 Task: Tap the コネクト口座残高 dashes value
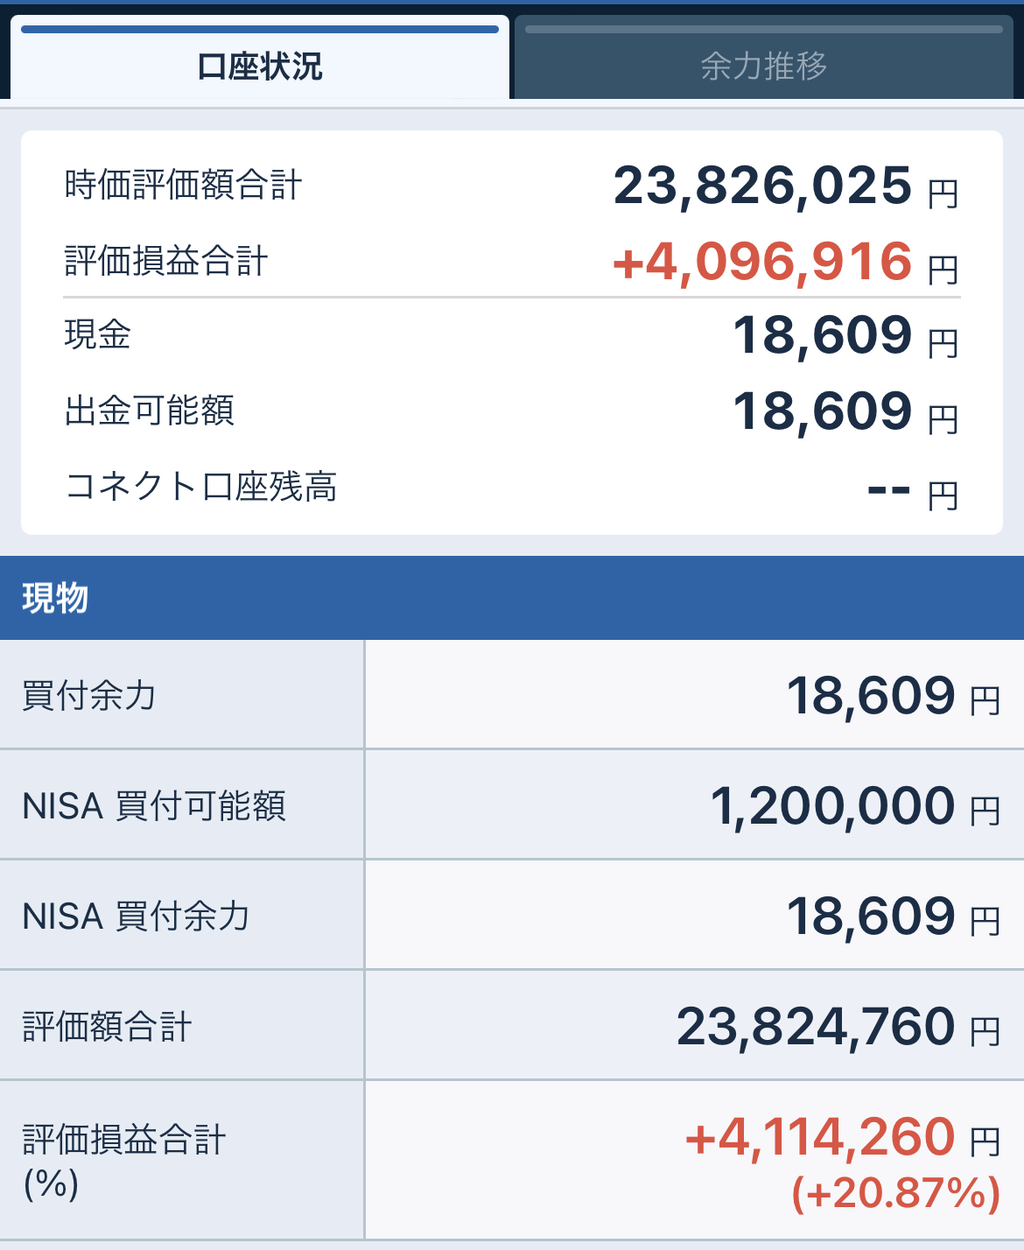[x=888, y=490]
